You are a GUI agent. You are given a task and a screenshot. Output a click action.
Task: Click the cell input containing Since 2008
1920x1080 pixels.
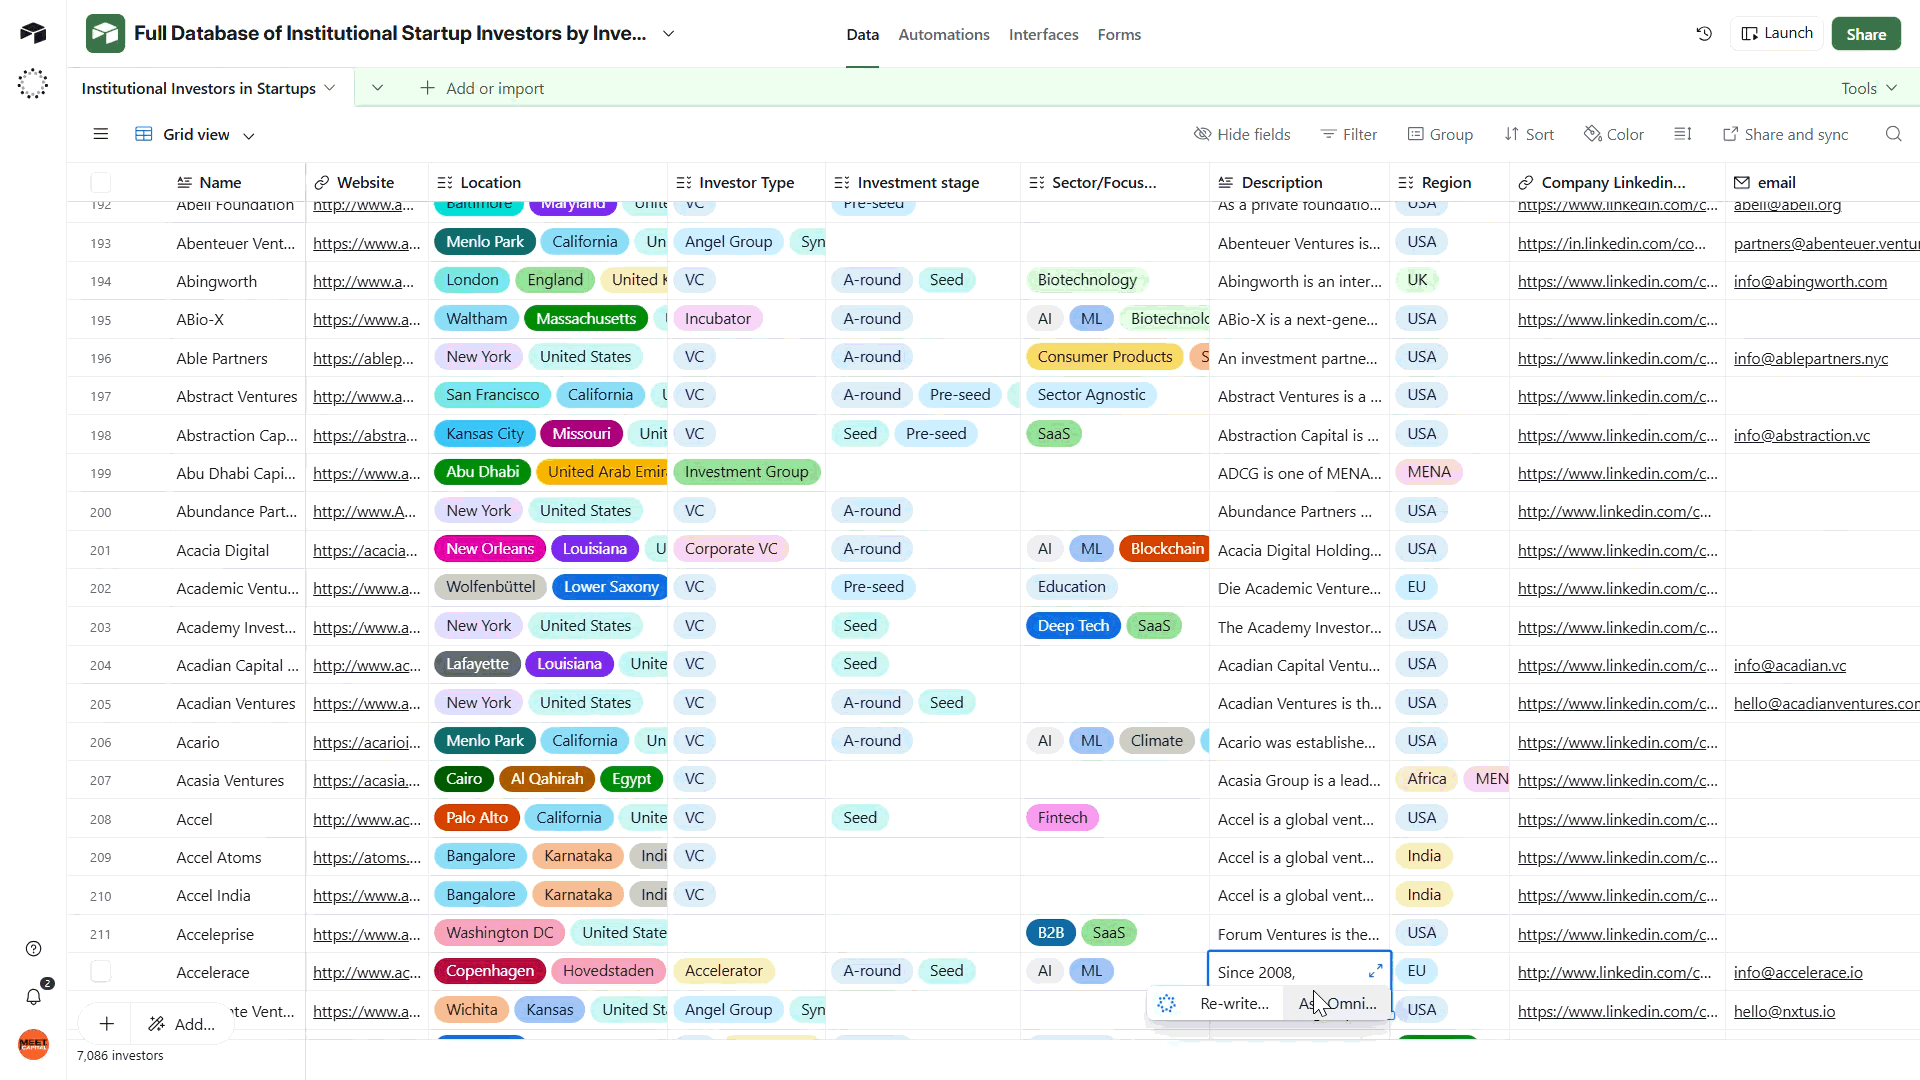click(x=1280, y=971)
